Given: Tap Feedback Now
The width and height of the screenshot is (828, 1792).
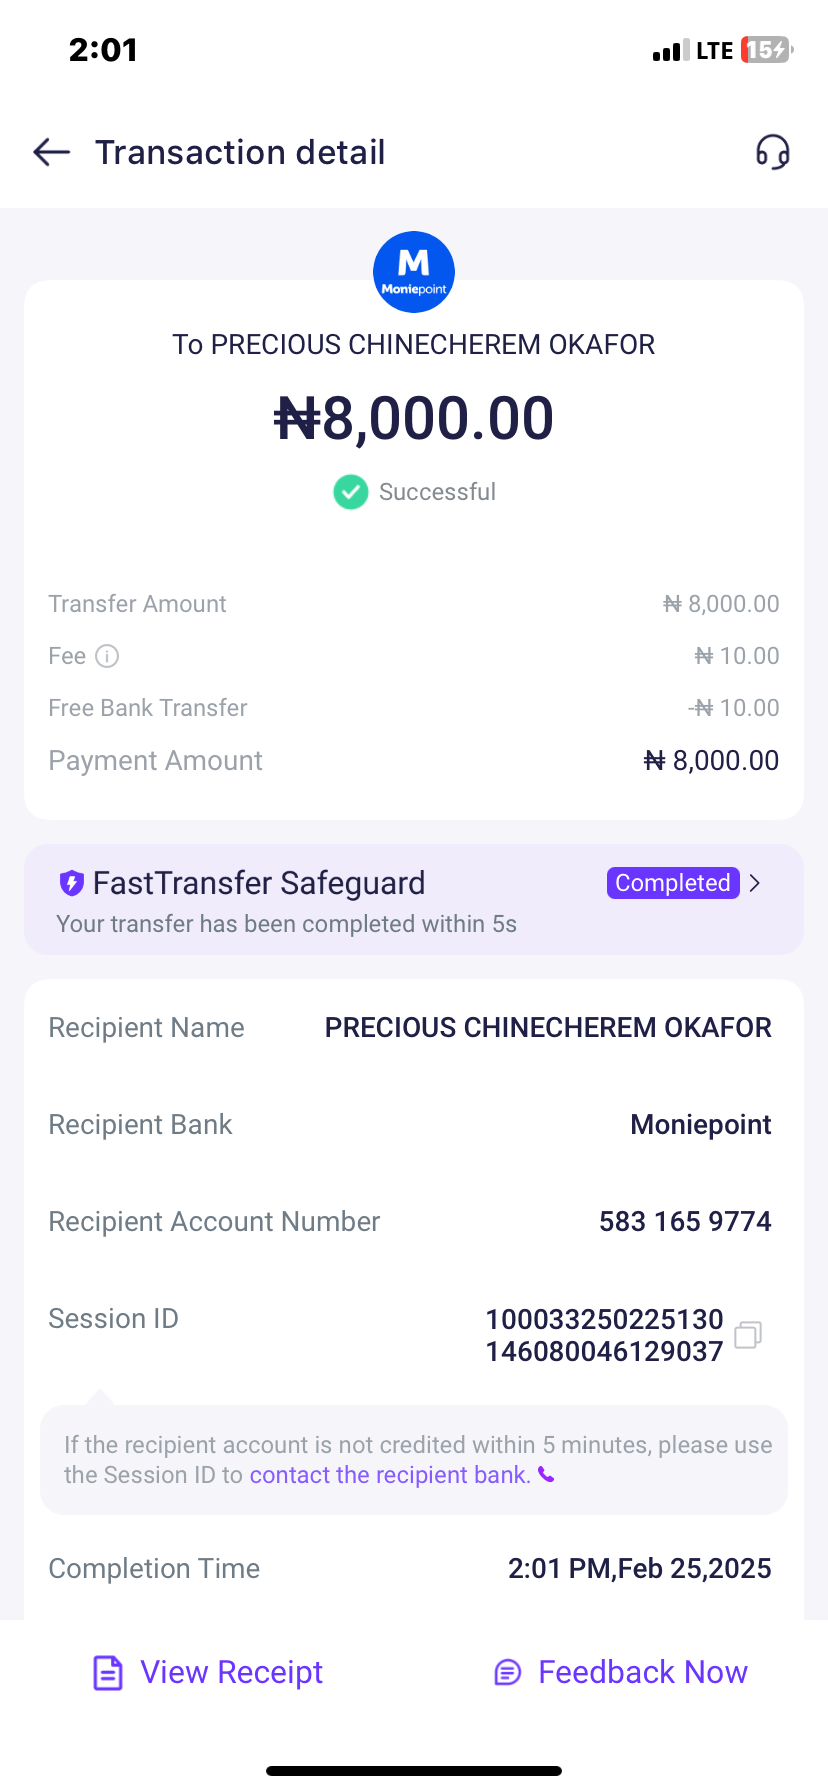Looking at the screenshot, I should pos(642,1672).
